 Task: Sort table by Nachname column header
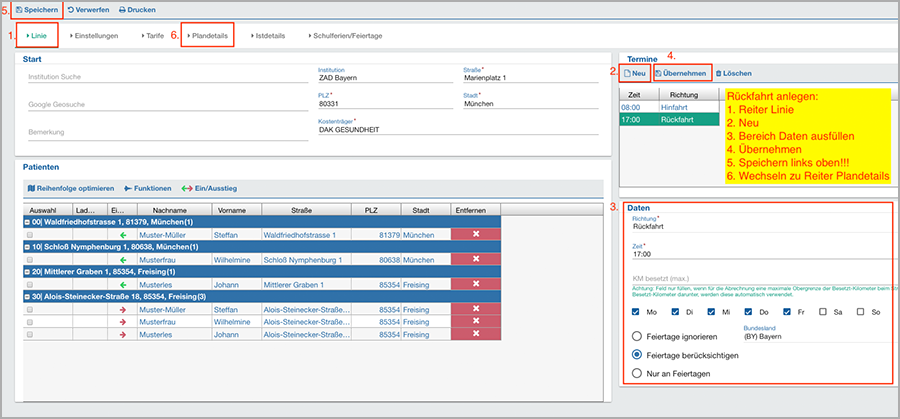(174, 210)
